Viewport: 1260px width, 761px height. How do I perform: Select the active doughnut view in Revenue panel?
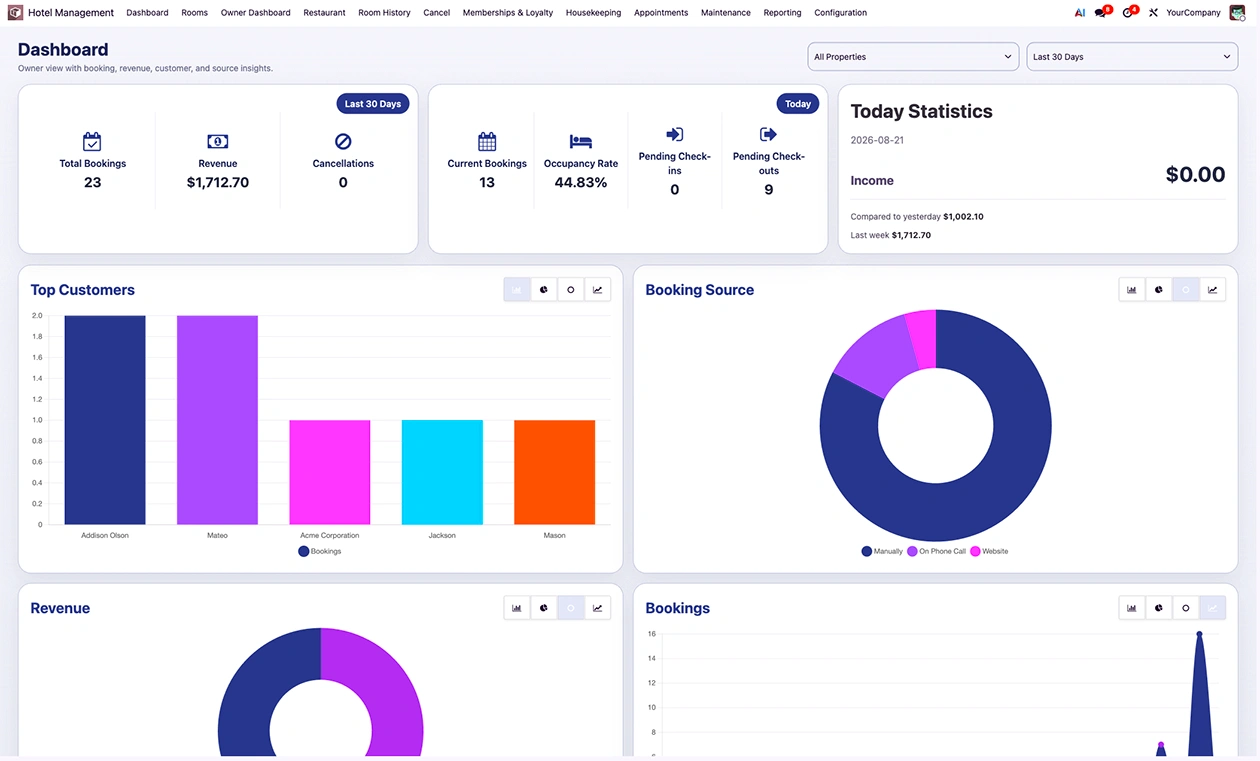571,608
